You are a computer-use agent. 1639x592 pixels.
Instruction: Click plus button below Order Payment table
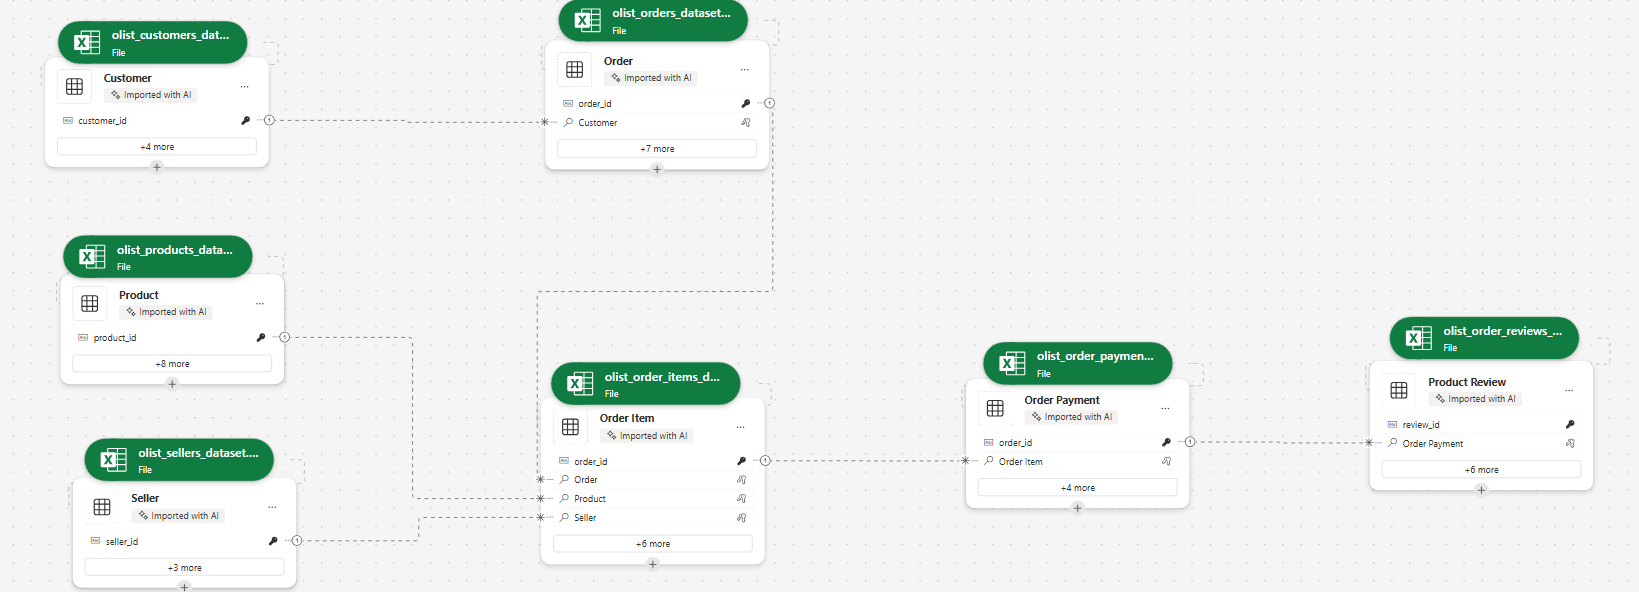1077,508
